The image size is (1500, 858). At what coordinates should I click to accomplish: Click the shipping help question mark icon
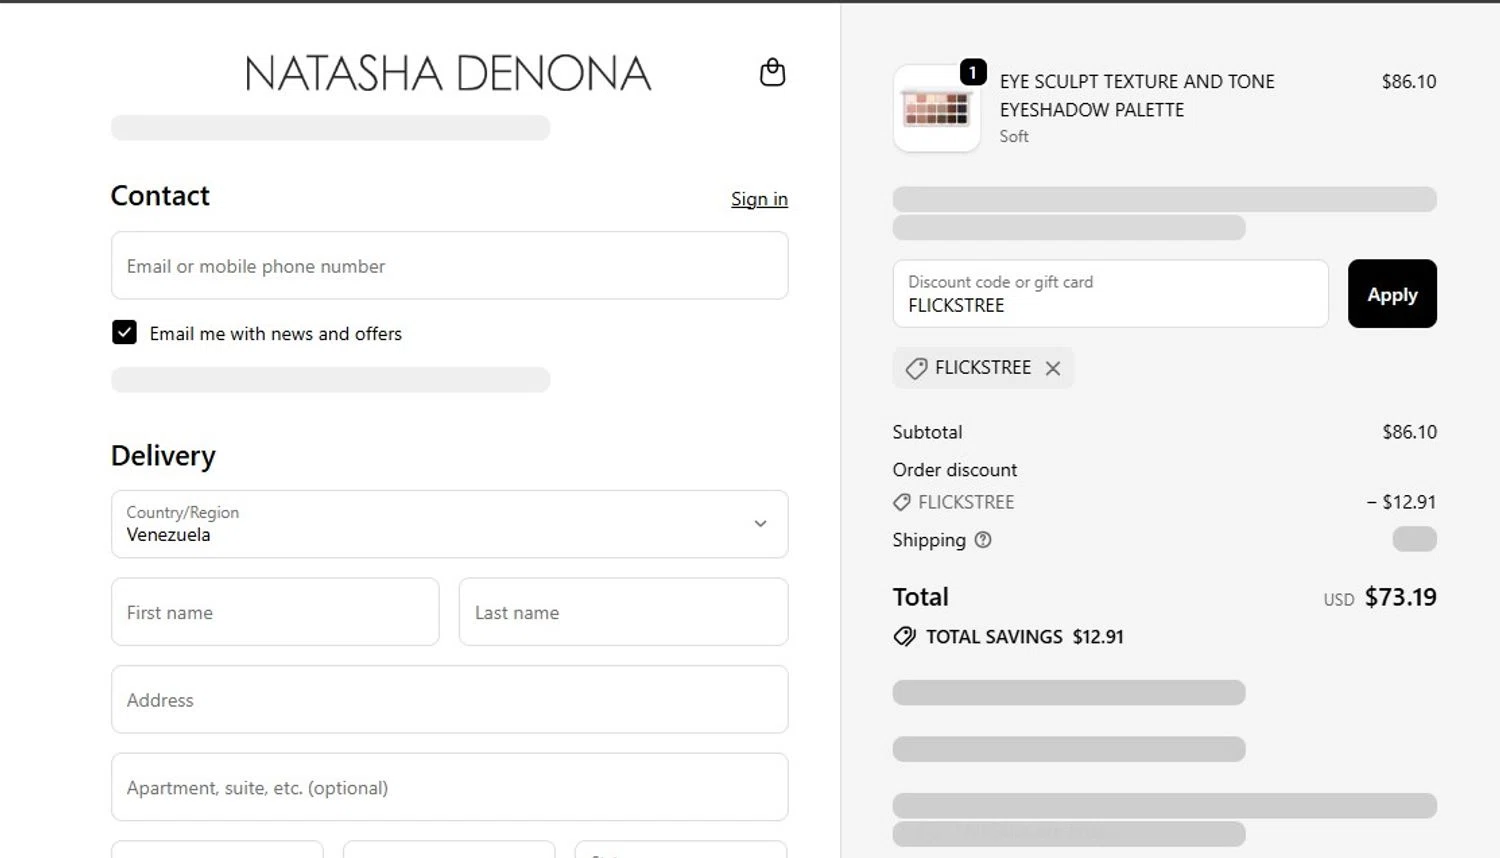[x=983, y=540]
